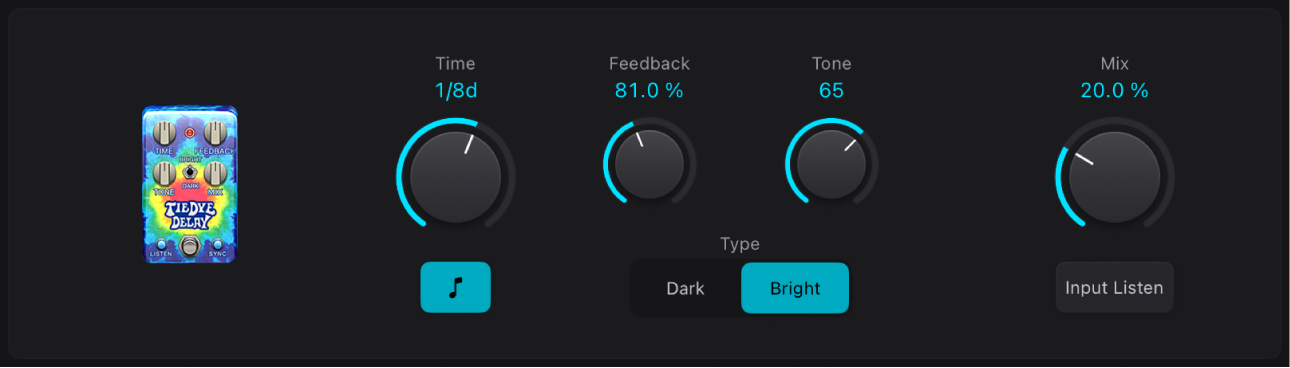The image size is (1290, 368).
Task: Enable the Input Listen button
Action: click(1115, 288)
